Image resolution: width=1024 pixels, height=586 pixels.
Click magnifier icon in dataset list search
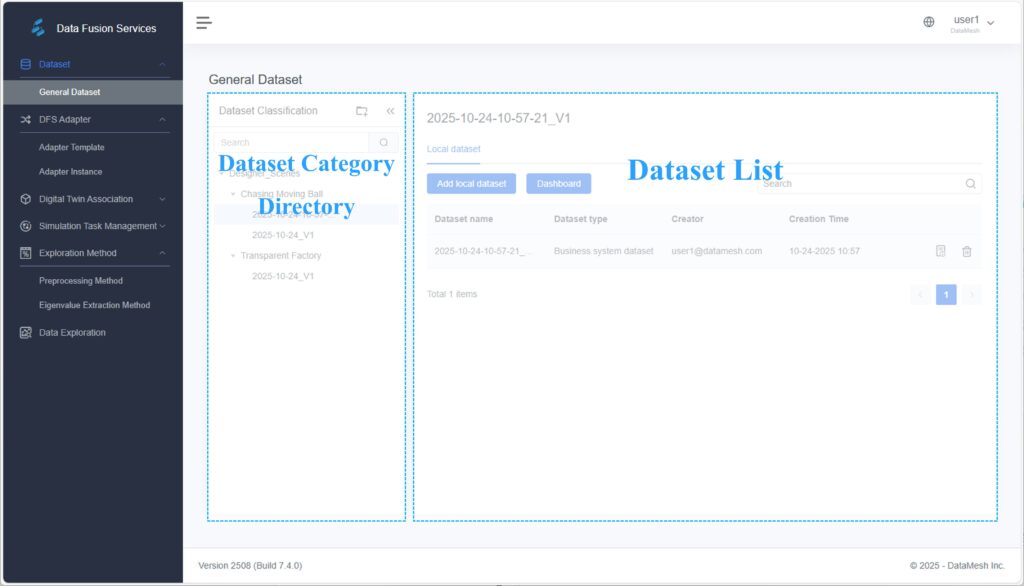pos(970,184)
